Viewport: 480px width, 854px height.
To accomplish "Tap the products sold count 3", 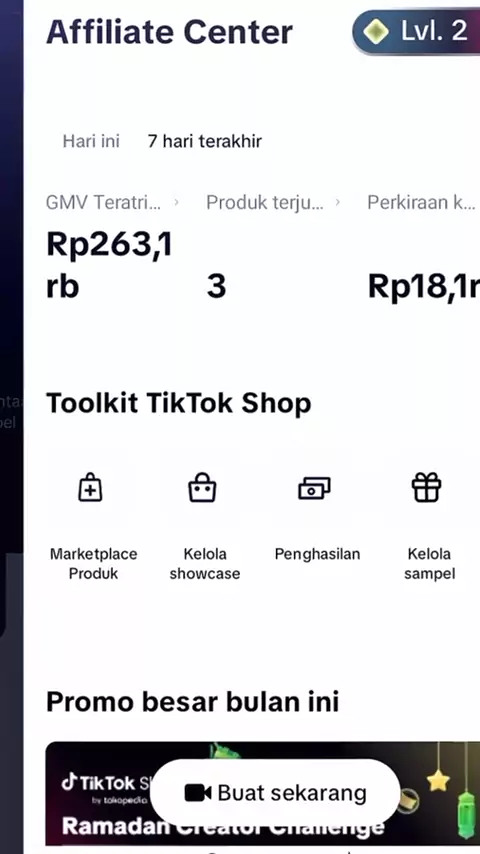I will 216,286.
